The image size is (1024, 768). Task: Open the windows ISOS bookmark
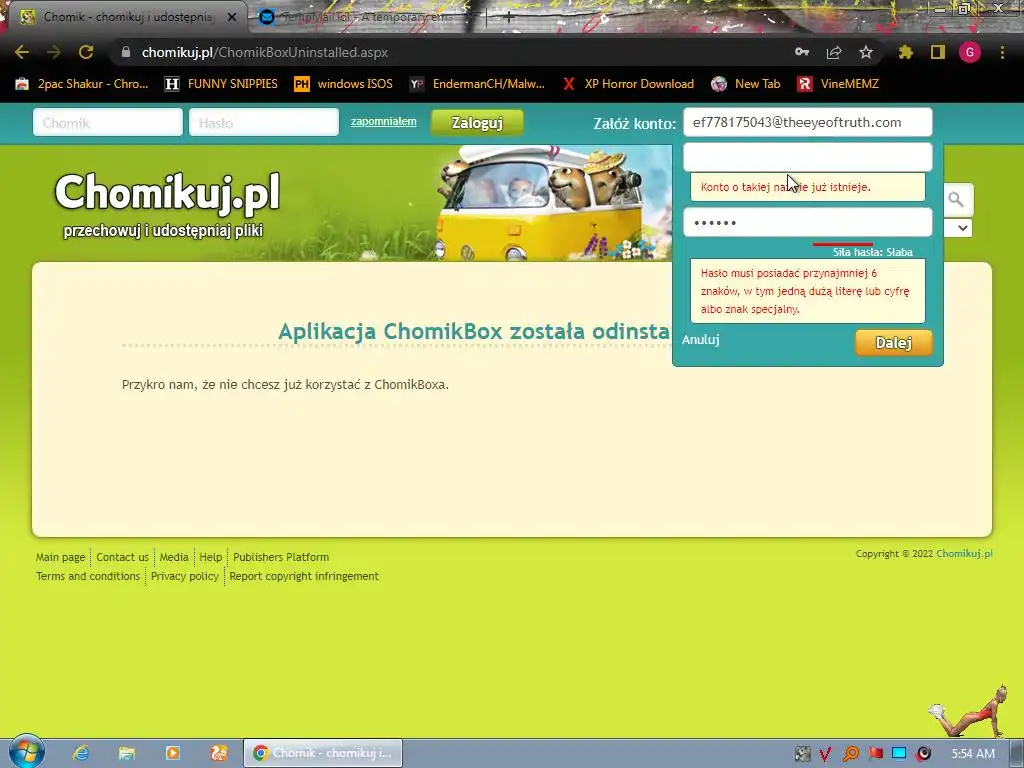344,84
